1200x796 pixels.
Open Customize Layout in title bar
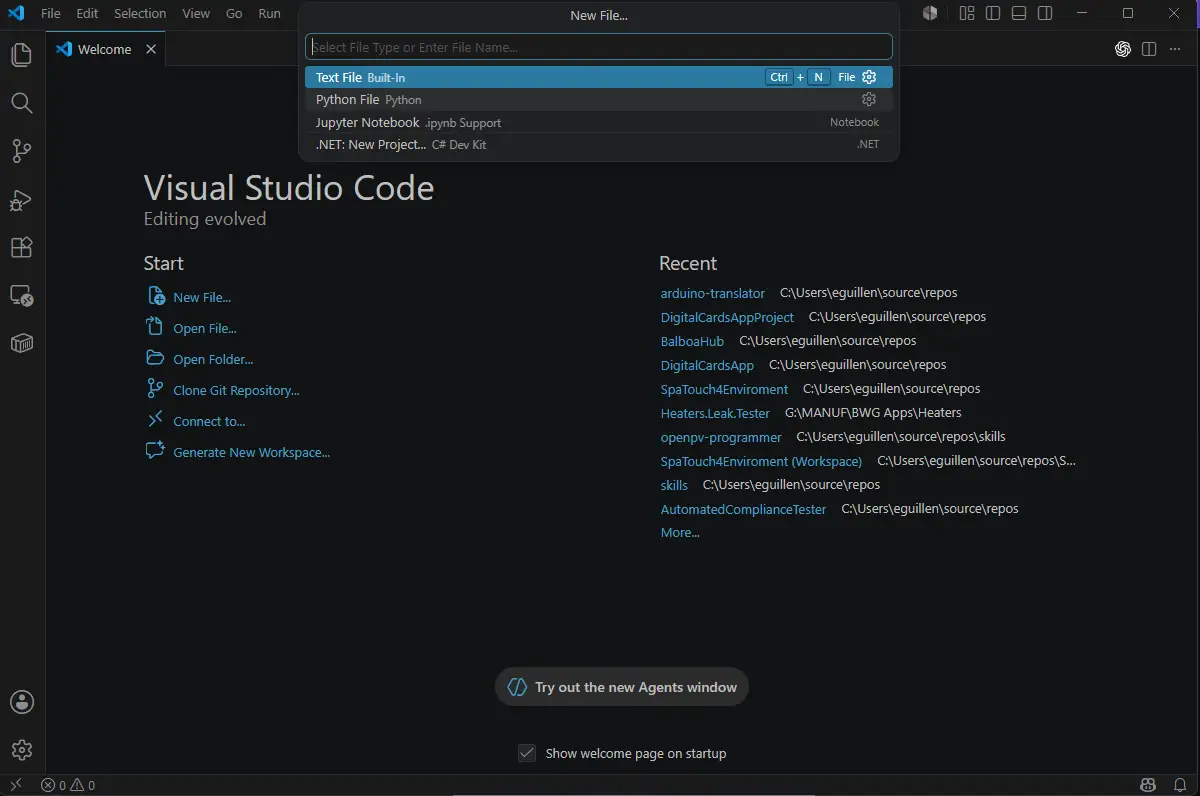pos(967,14)
